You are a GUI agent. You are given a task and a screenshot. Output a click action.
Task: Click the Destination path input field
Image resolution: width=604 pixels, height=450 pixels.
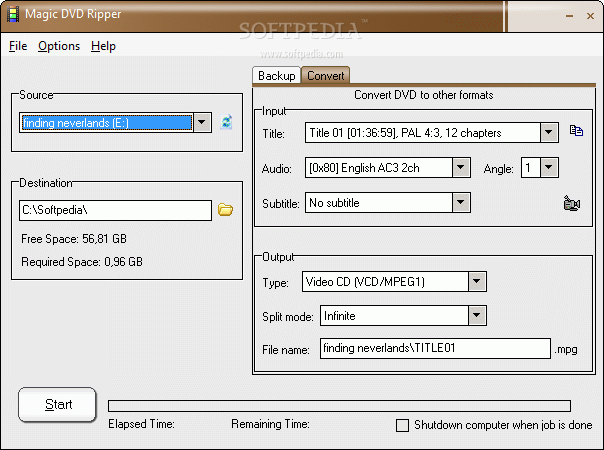[115, 210]
